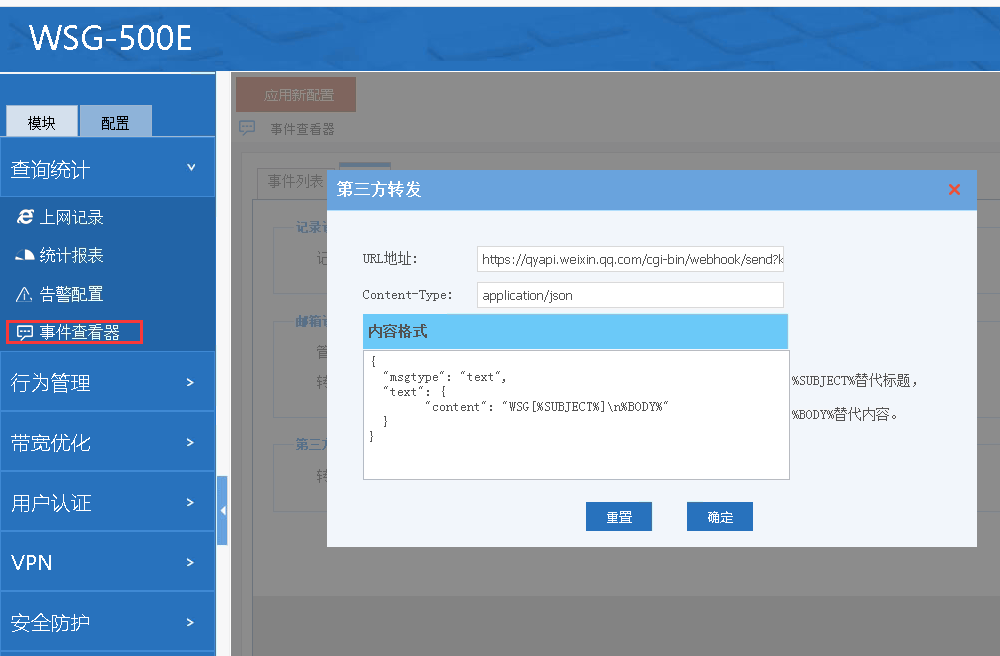Click the sidebar collapse arrow handle

pyautogui.click(x=222, y=510)
